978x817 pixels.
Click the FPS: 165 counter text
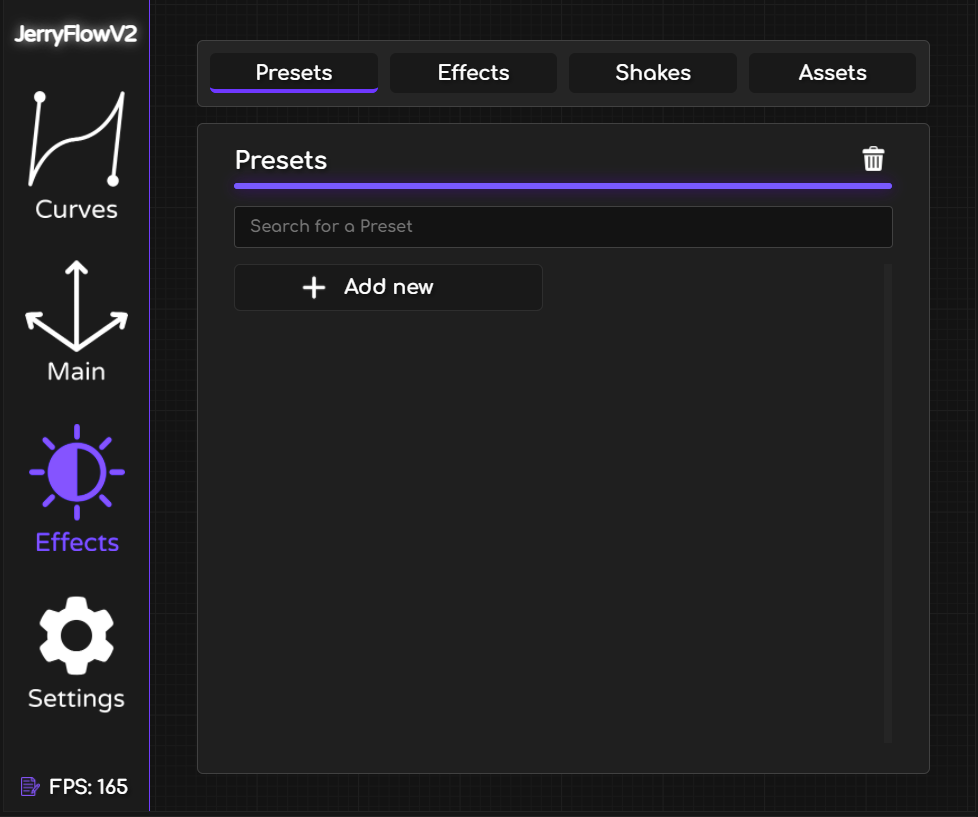click(x=88, y=787)
